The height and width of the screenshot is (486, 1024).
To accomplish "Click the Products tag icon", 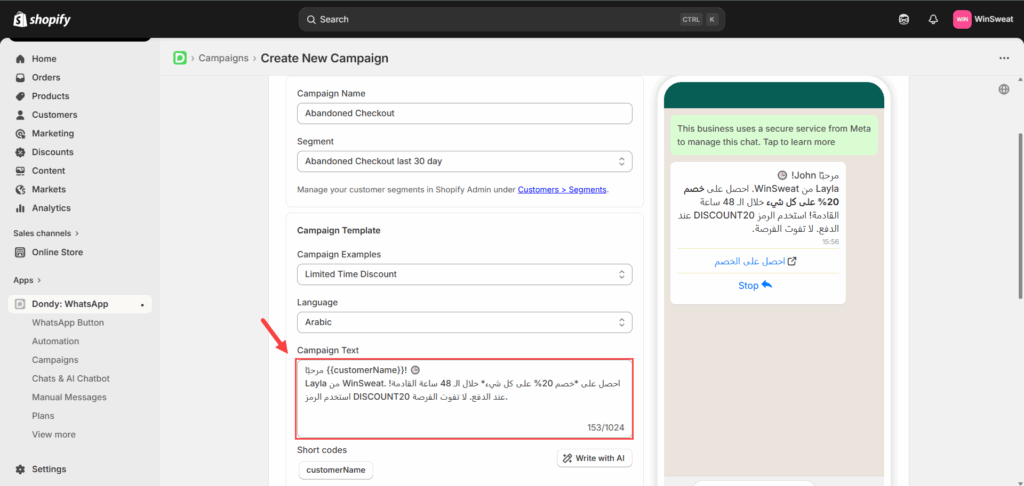I will 21,96.
